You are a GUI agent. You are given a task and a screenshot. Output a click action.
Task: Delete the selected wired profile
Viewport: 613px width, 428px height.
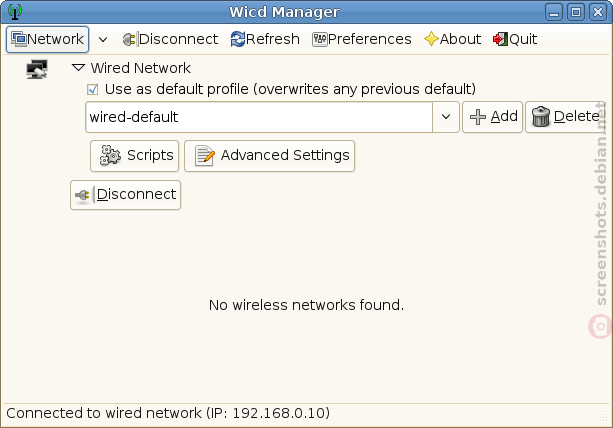(x=565, y=117)
